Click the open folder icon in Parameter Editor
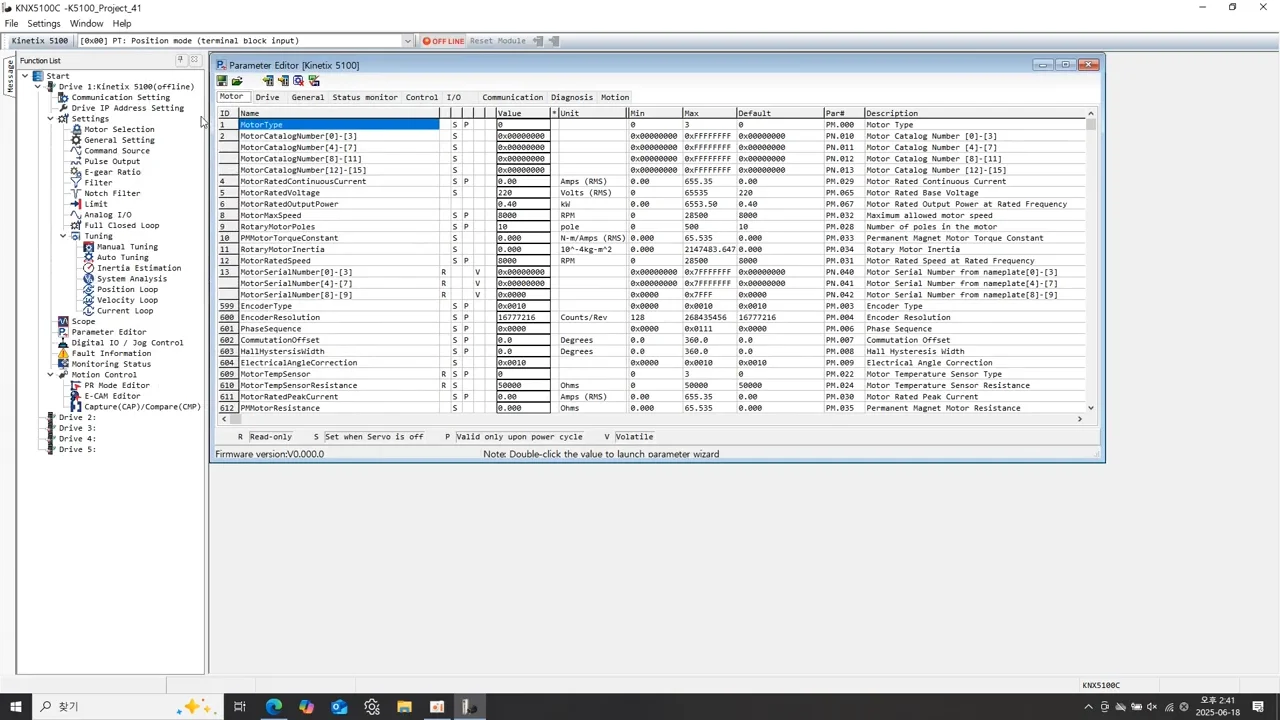The height and width of the screenshot is (720, 1280). [237, 81]
